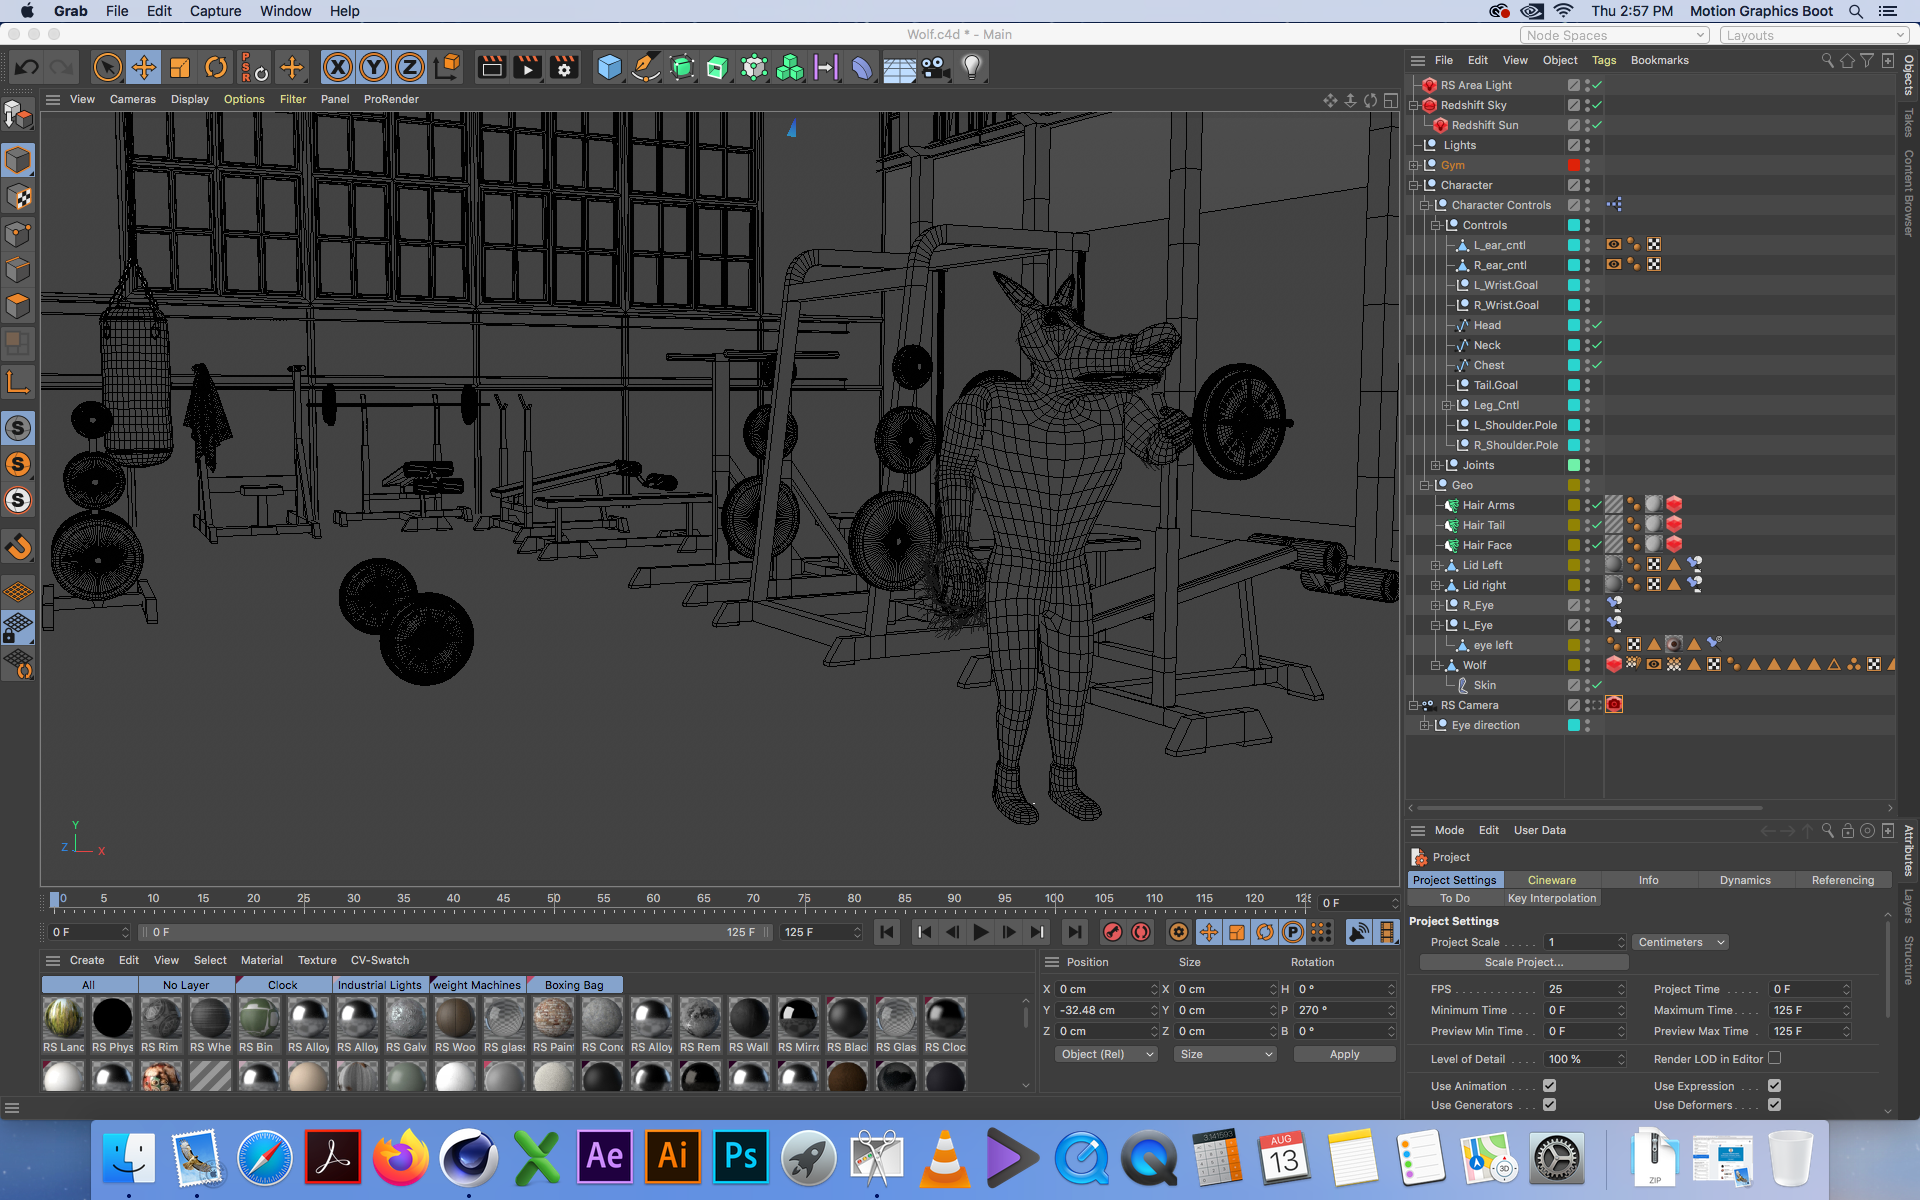Select the RS Wood material swatch
This screenshot has width=1920, height=1200.
455,1019
